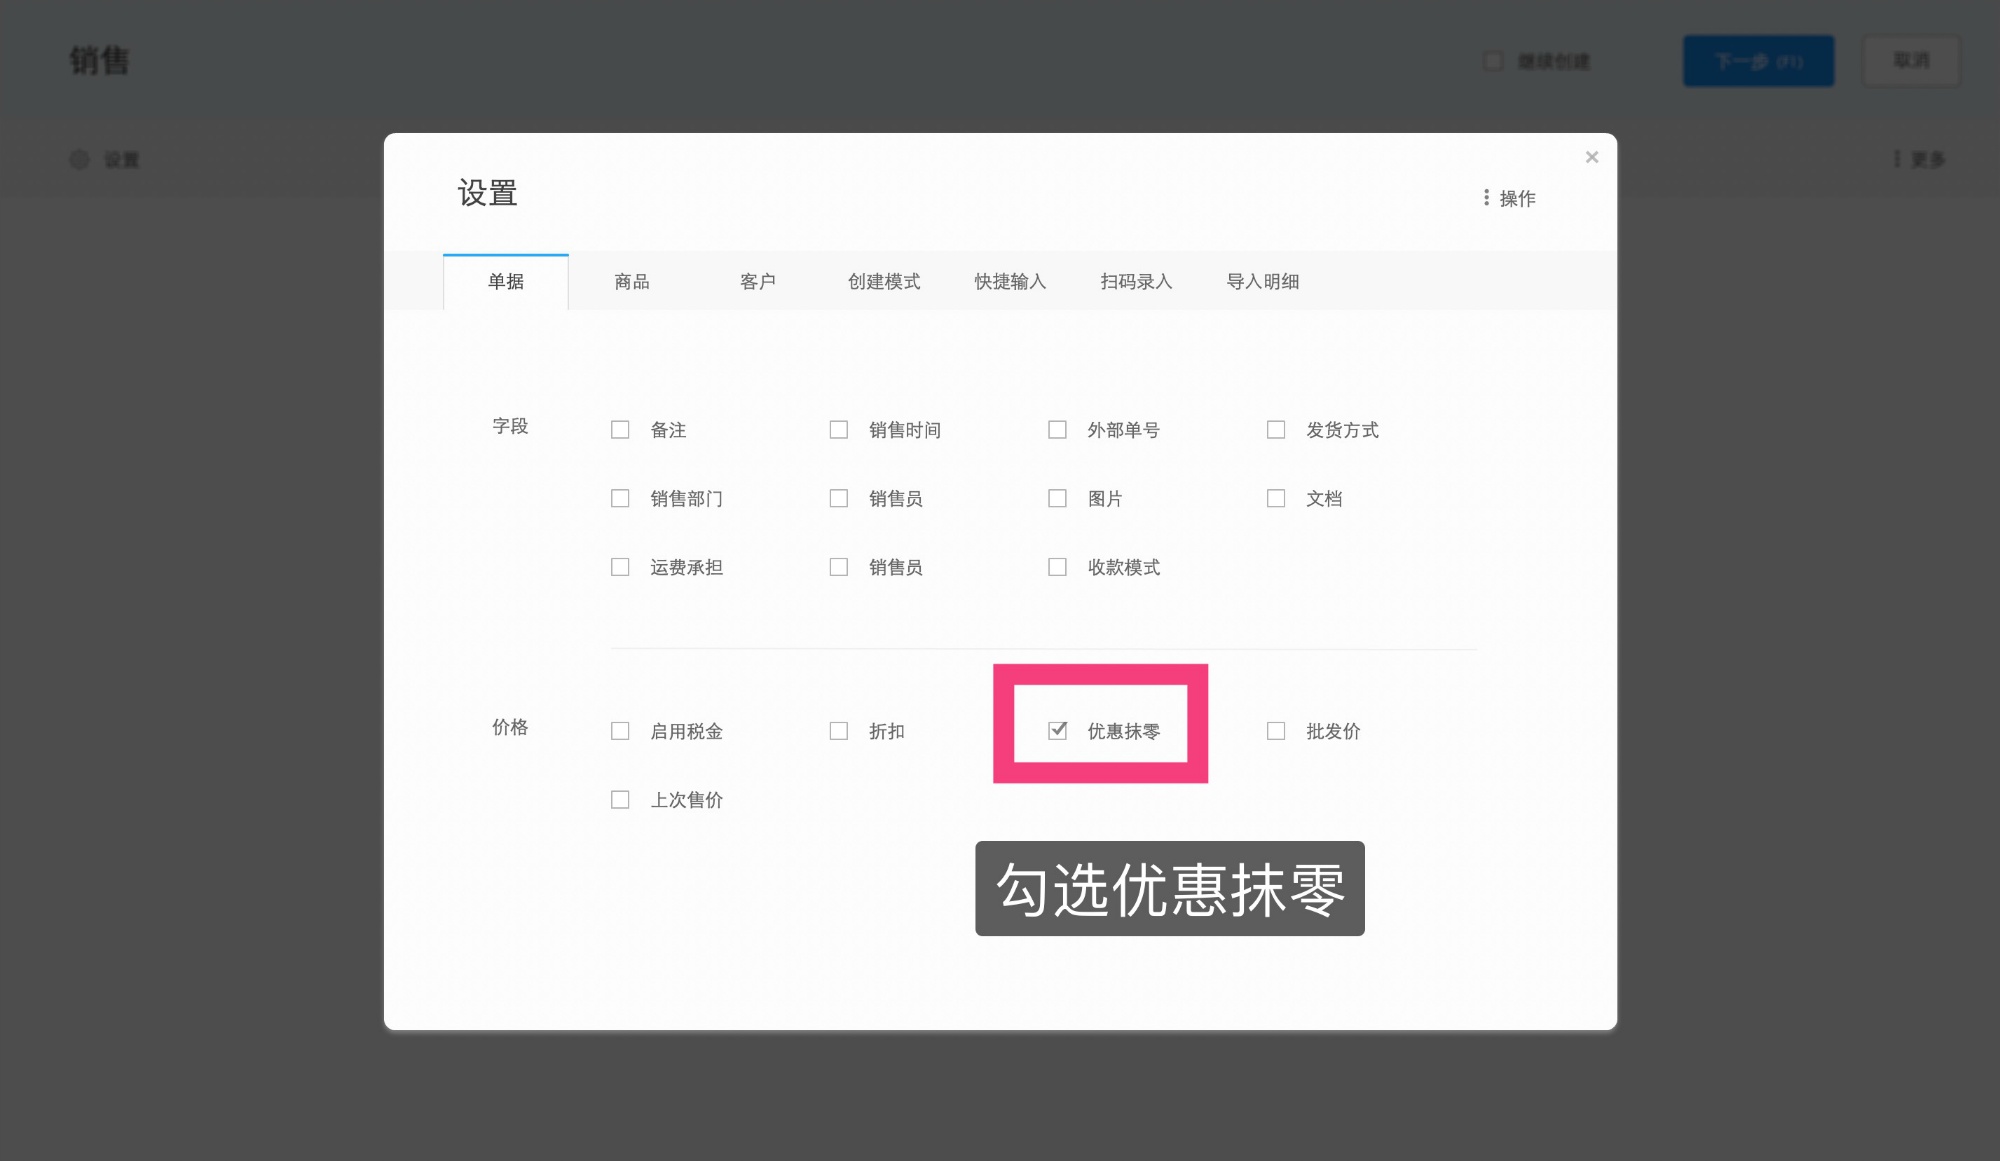
Task: Enable the 销售部门 field
Action: coord(620,497)
